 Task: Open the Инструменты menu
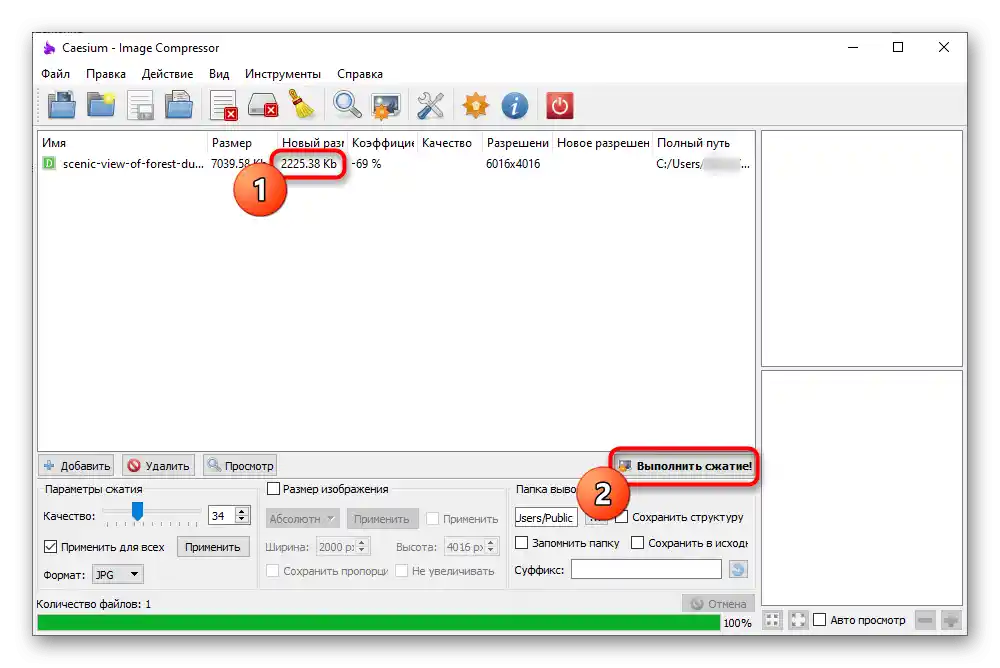tap(283, 74)
